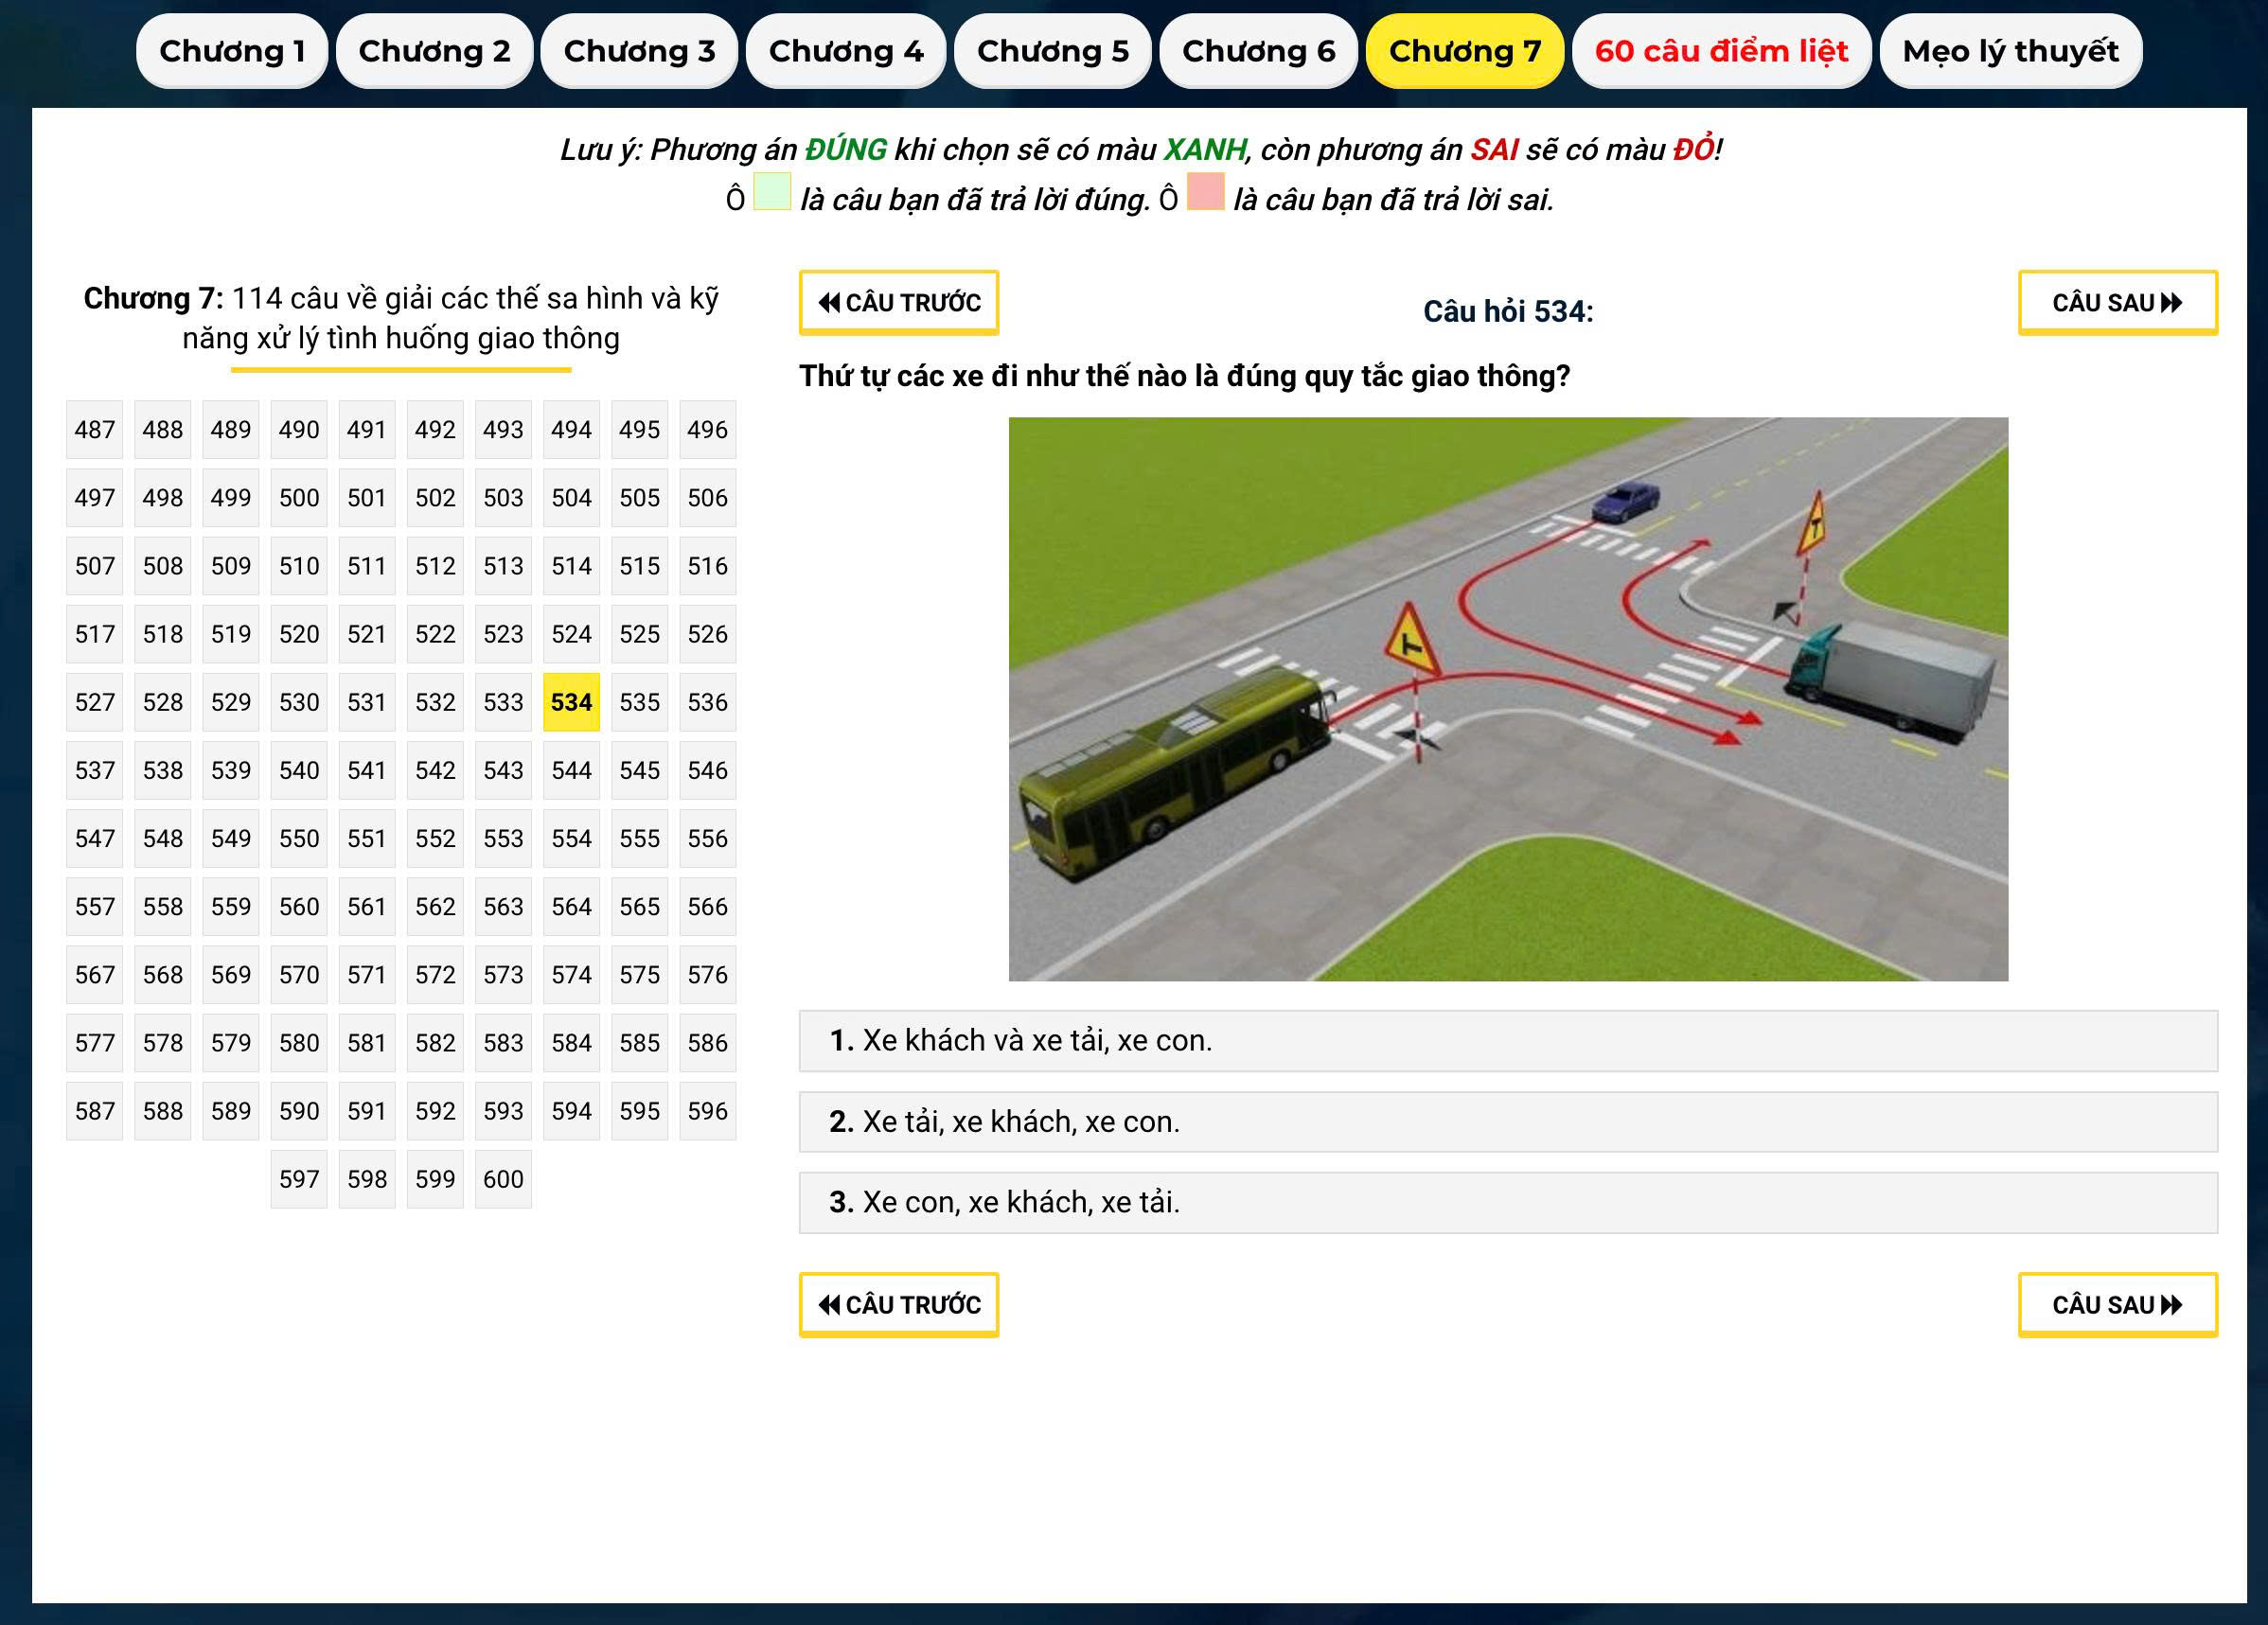Image resolution: width=2268 pixels, height=1625 pixels.
Task: Click the top CÂU SAU button
Action: [x=2117, y=302]
